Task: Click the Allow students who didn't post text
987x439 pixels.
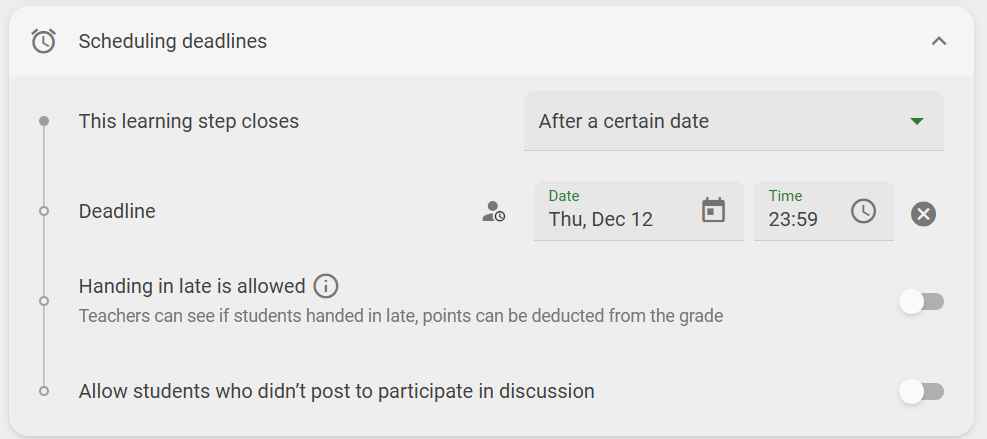Action: pyautogui.click(x=337, y=392)
